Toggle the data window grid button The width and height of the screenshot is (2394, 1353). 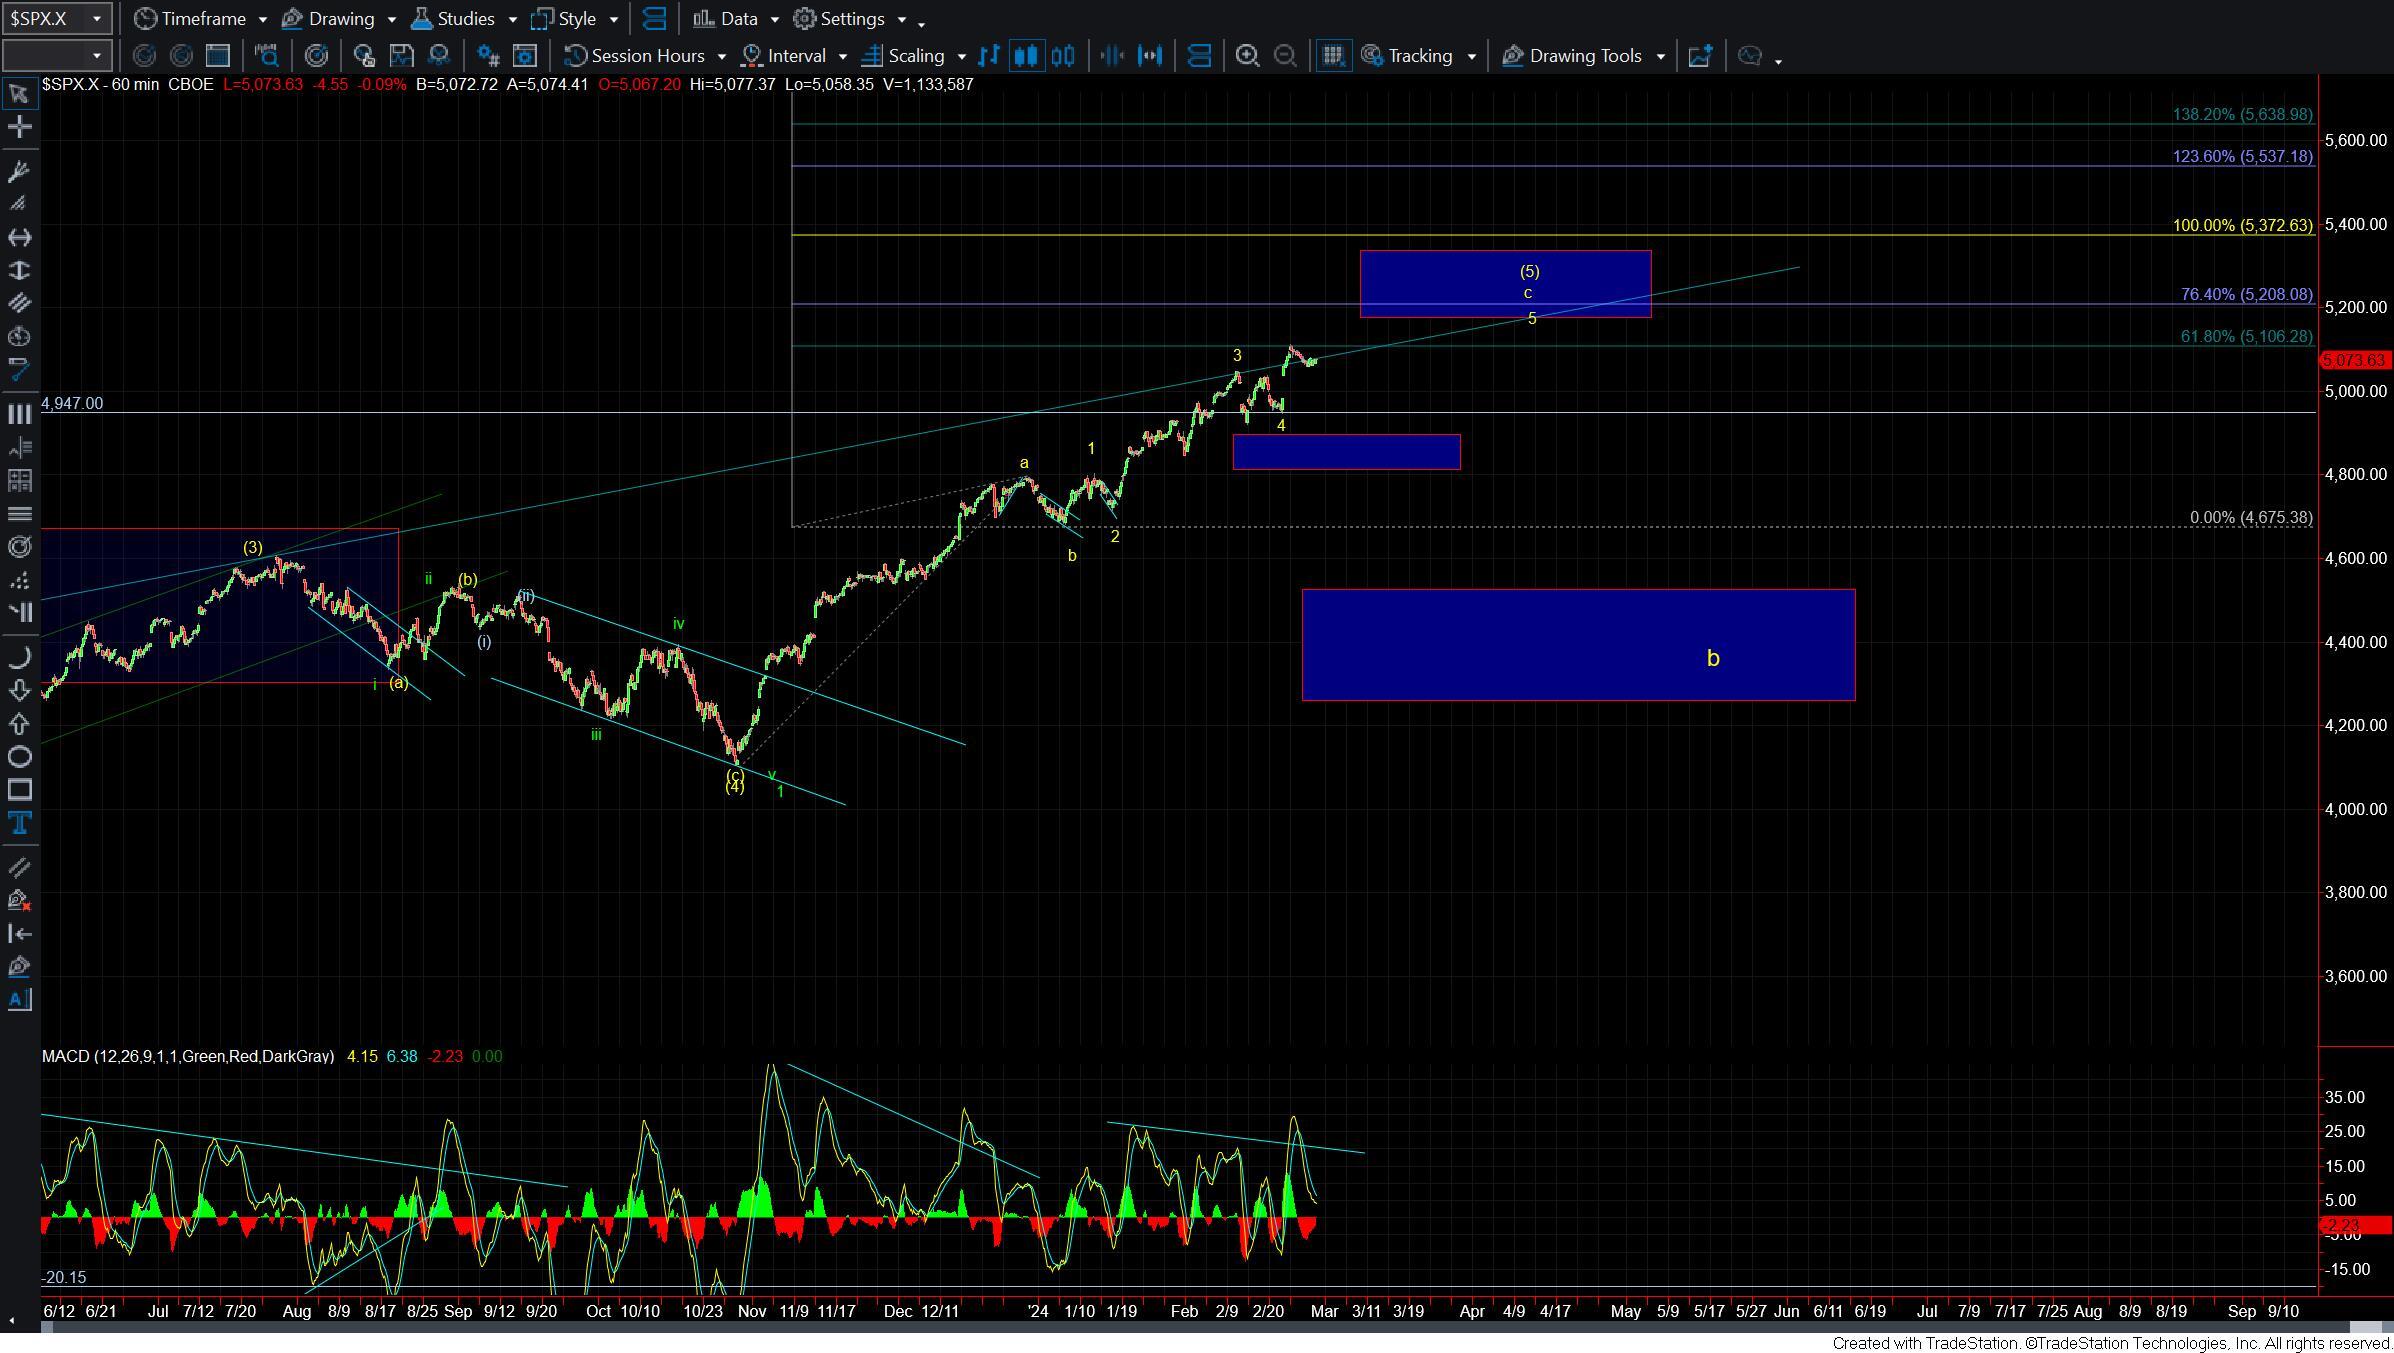tap(1332, 56)
